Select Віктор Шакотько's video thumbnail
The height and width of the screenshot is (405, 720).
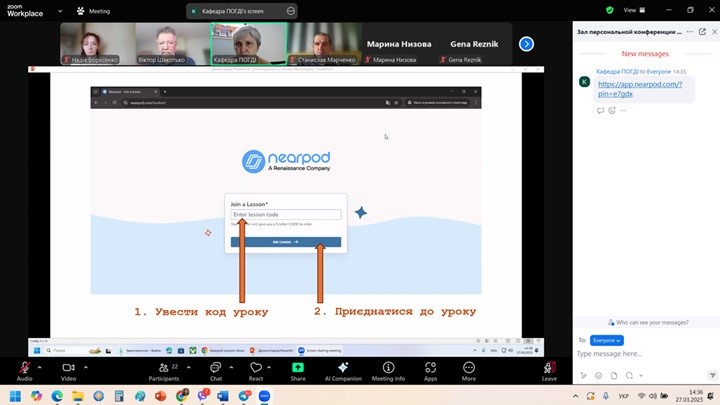173,44
